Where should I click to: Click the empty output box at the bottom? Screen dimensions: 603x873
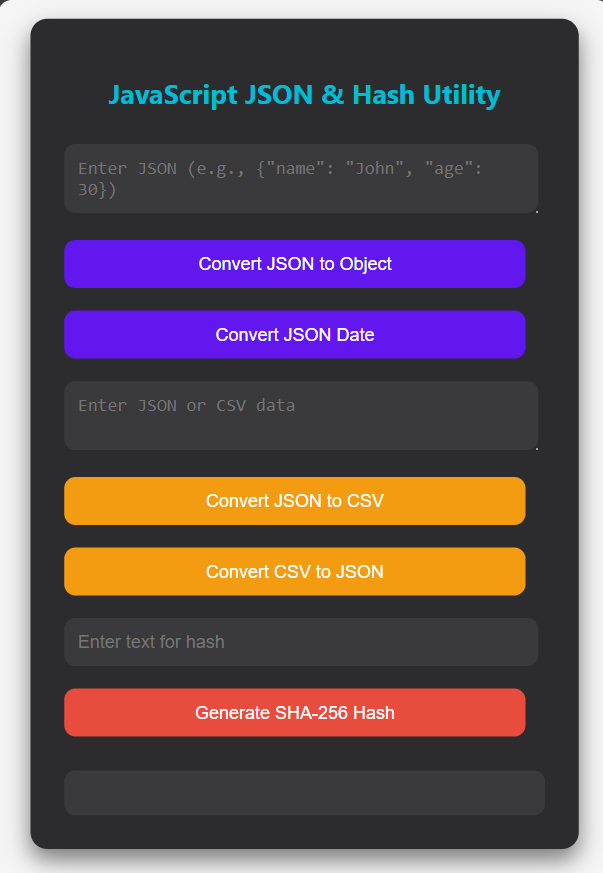tap(305, 793)
